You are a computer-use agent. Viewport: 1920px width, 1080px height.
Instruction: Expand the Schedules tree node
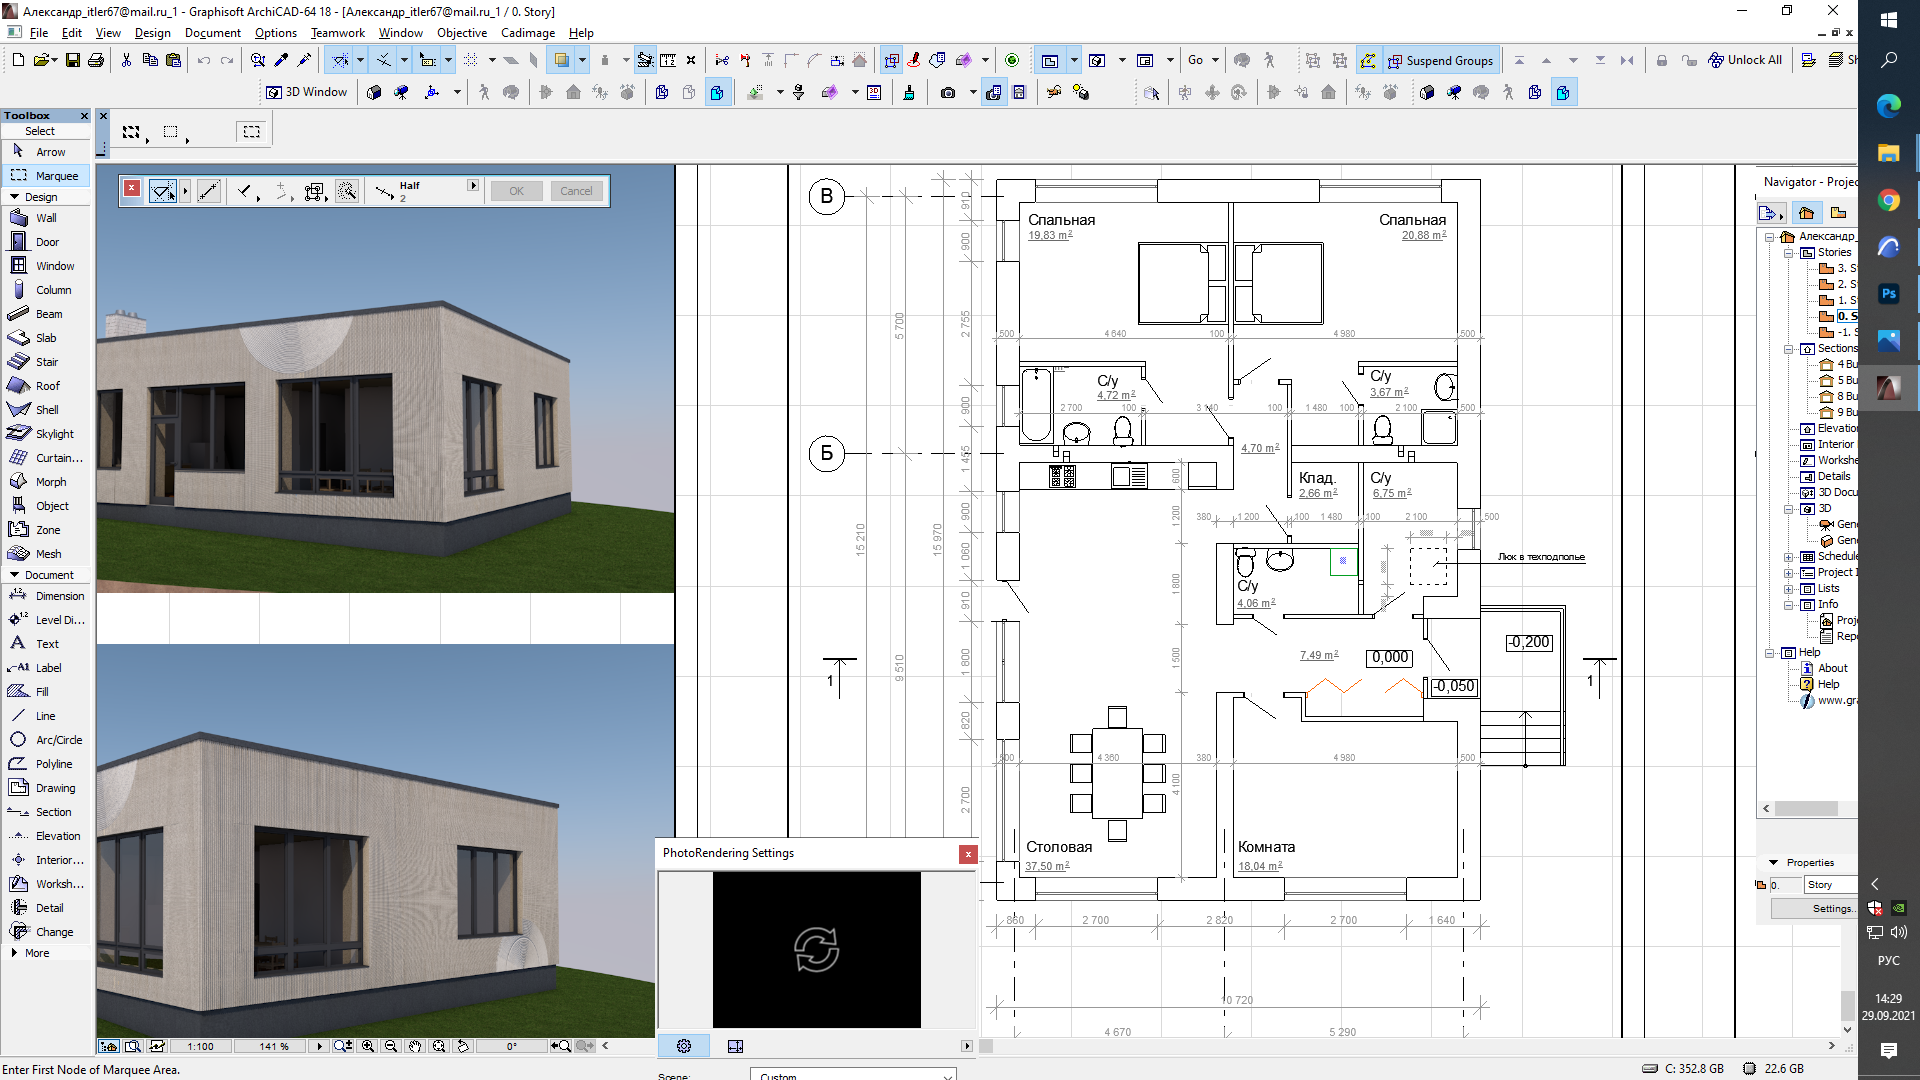coord(1789,556)
